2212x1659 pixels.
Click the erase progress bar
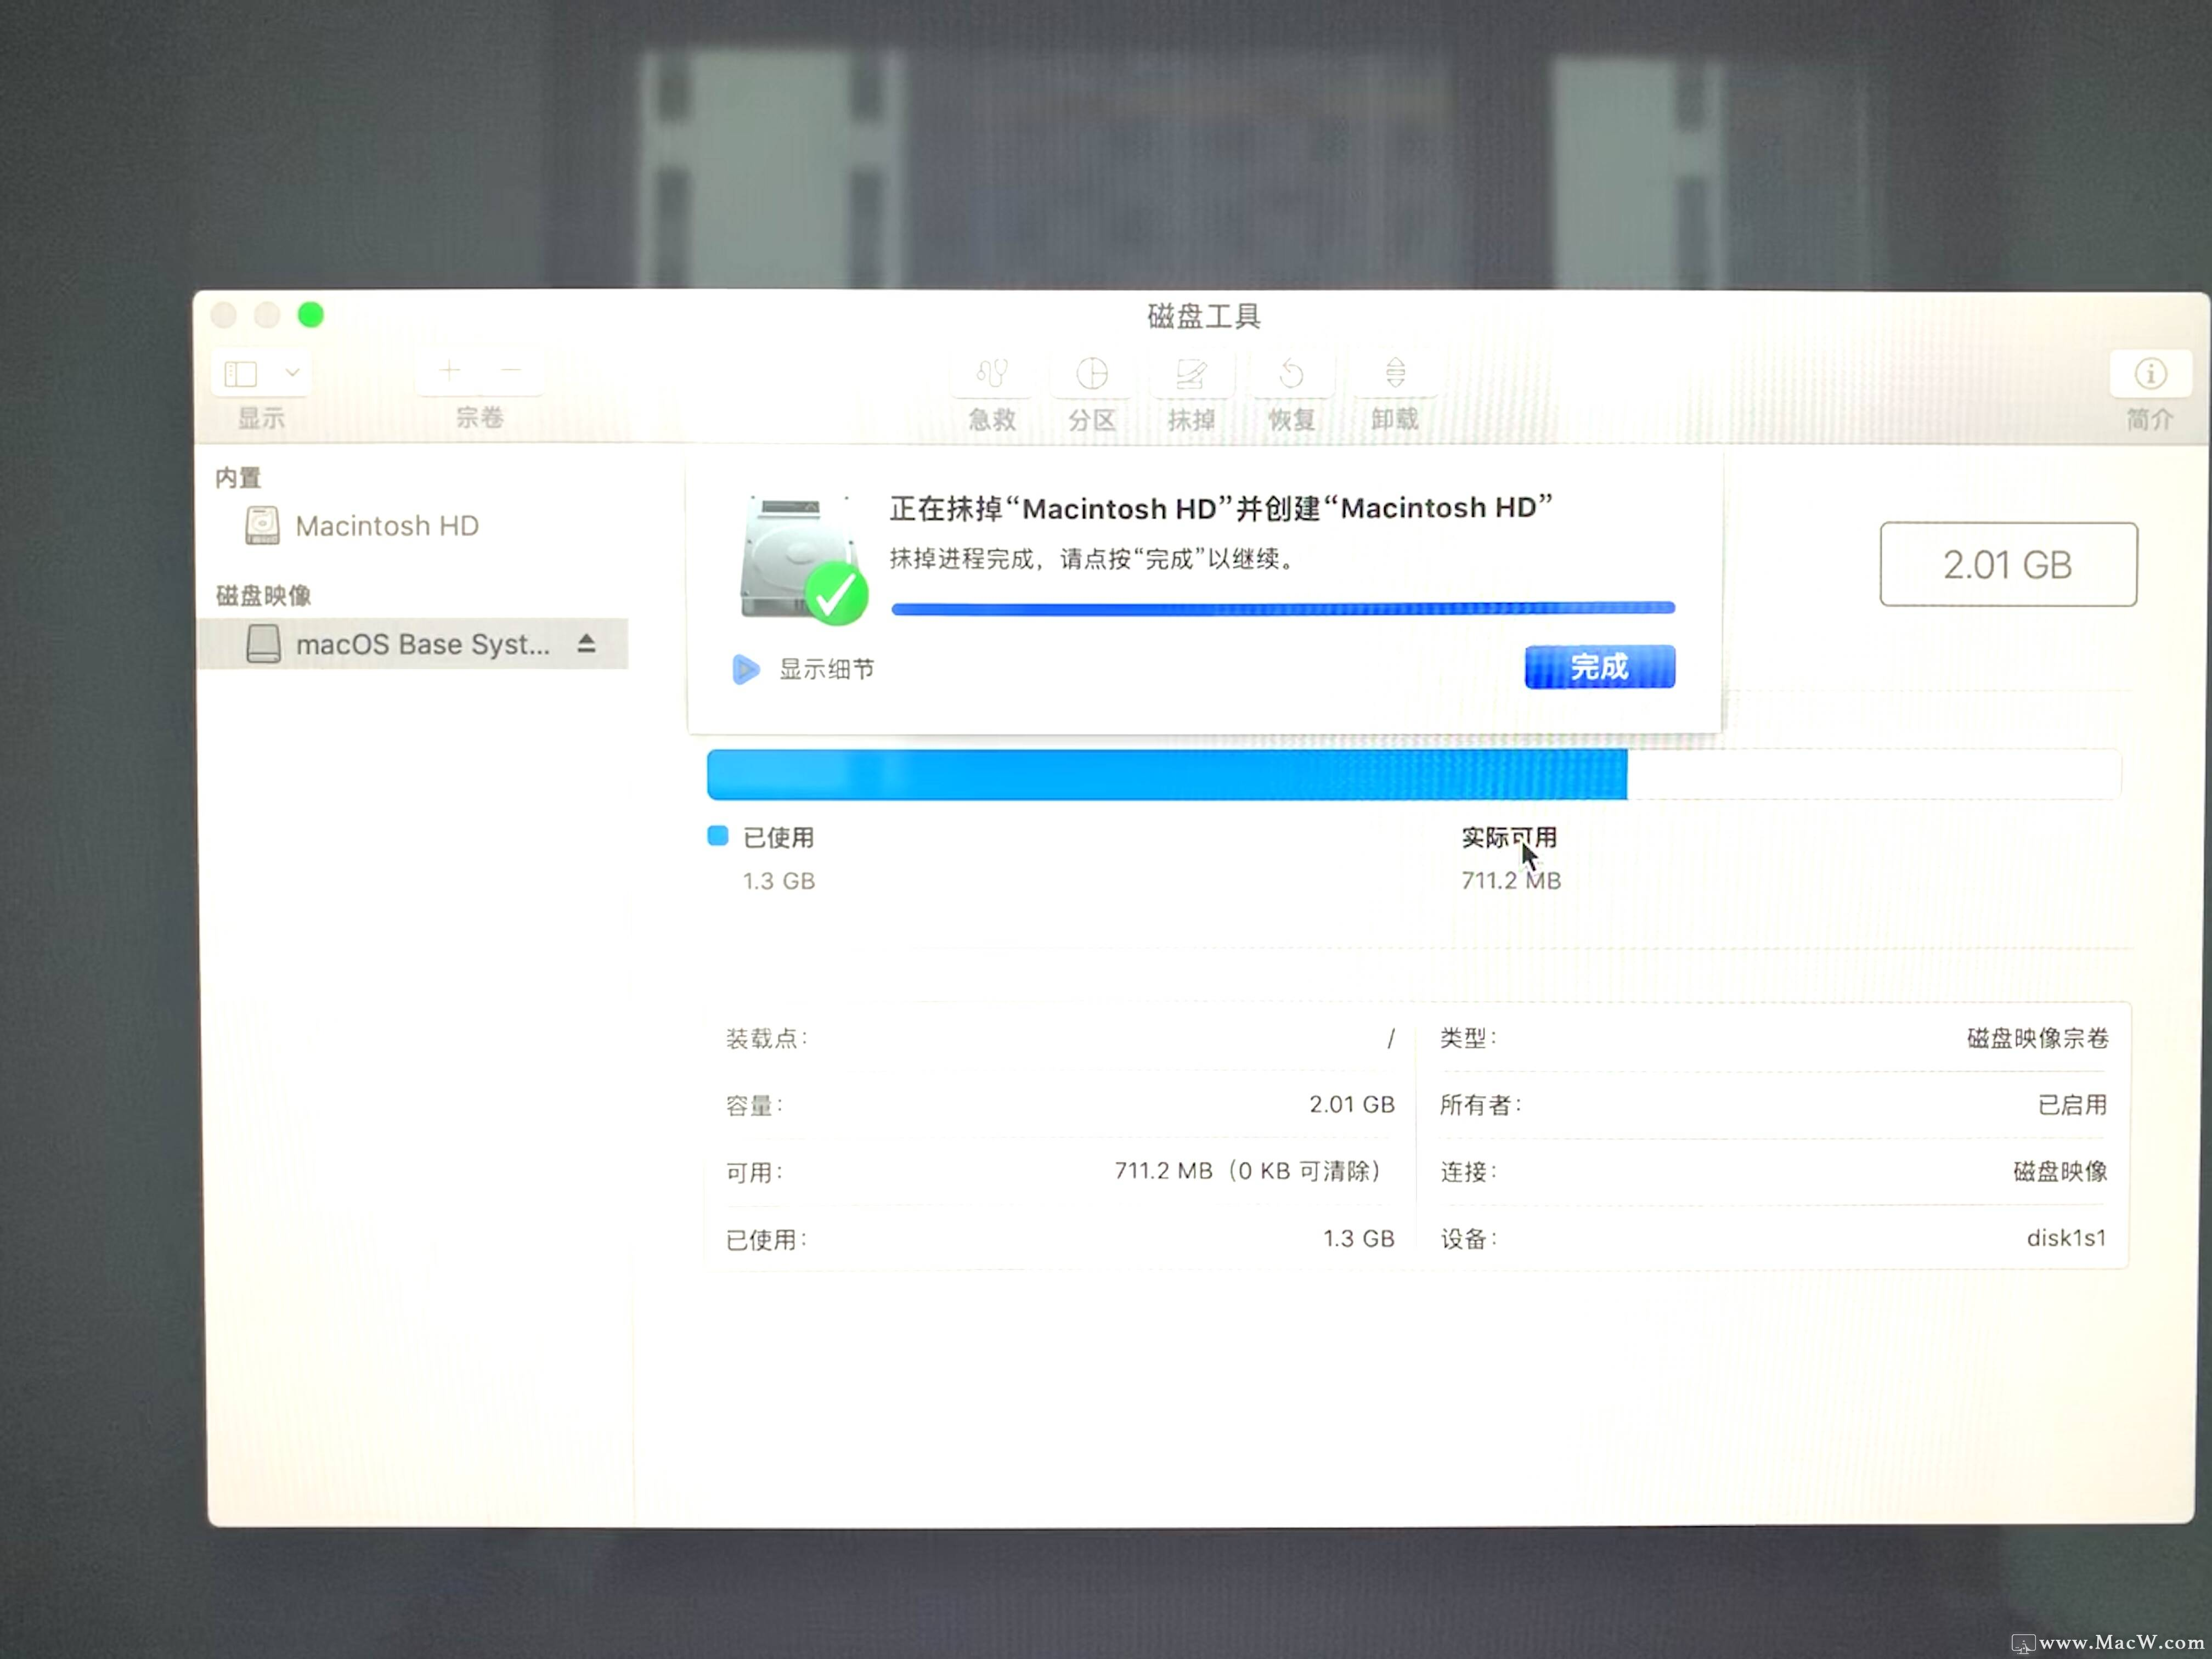(1282, 608)
